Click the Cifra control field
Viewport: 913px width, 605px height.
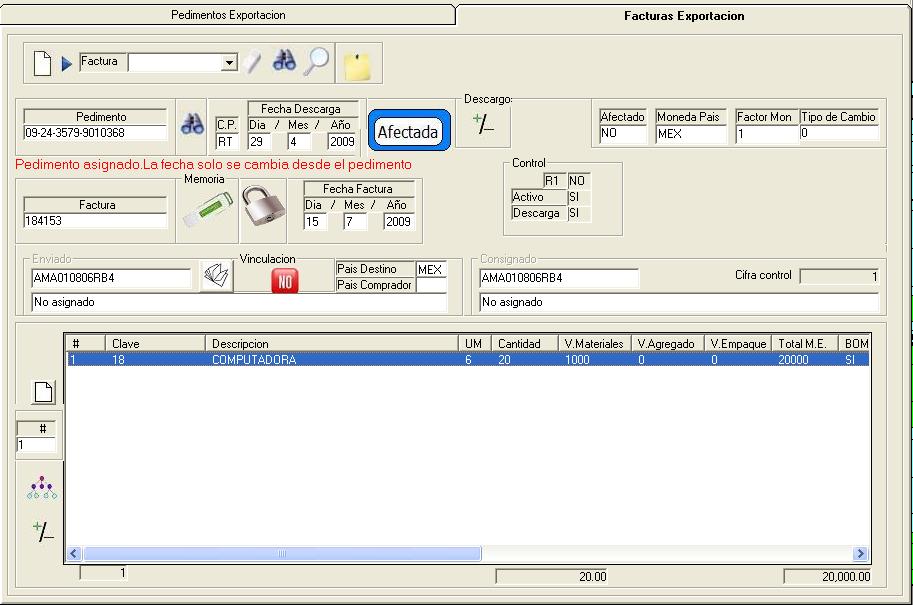(x=839, y=277)
